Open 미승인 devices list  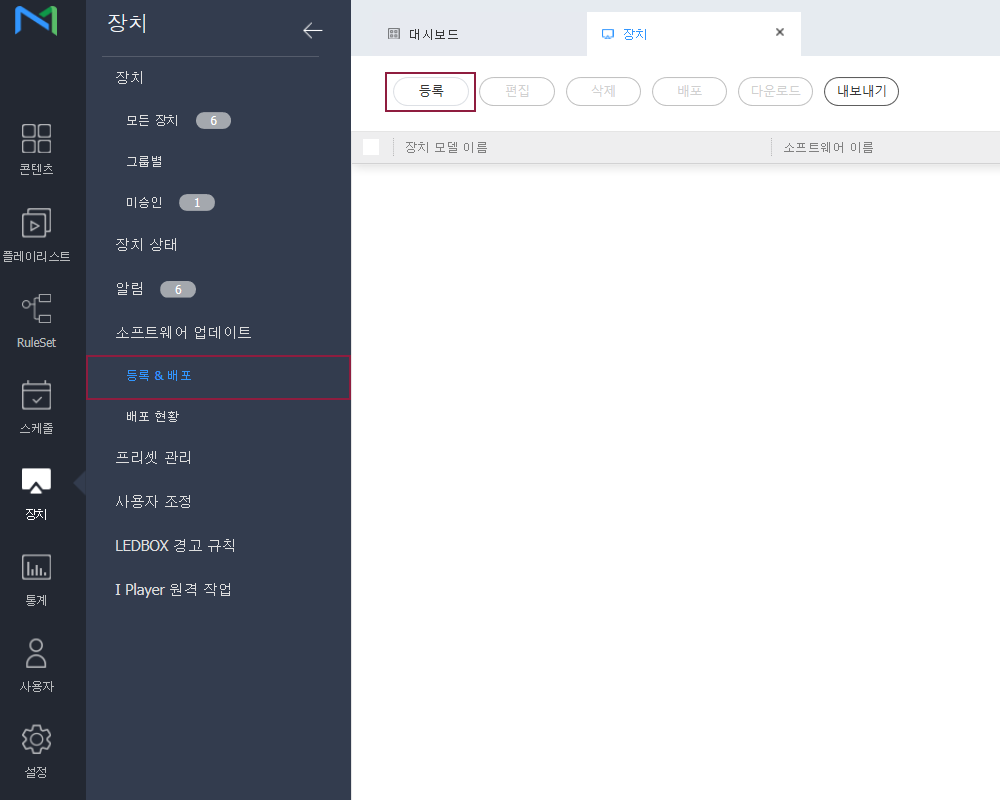144,202
